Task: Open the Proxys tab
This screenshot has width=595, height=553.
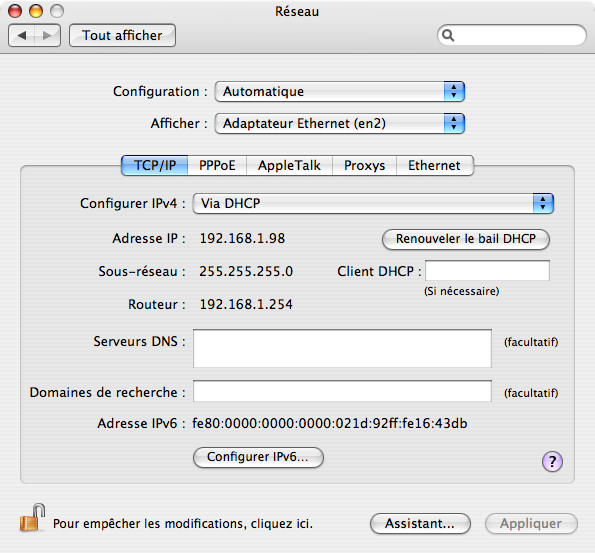Action: pos(365,165)
